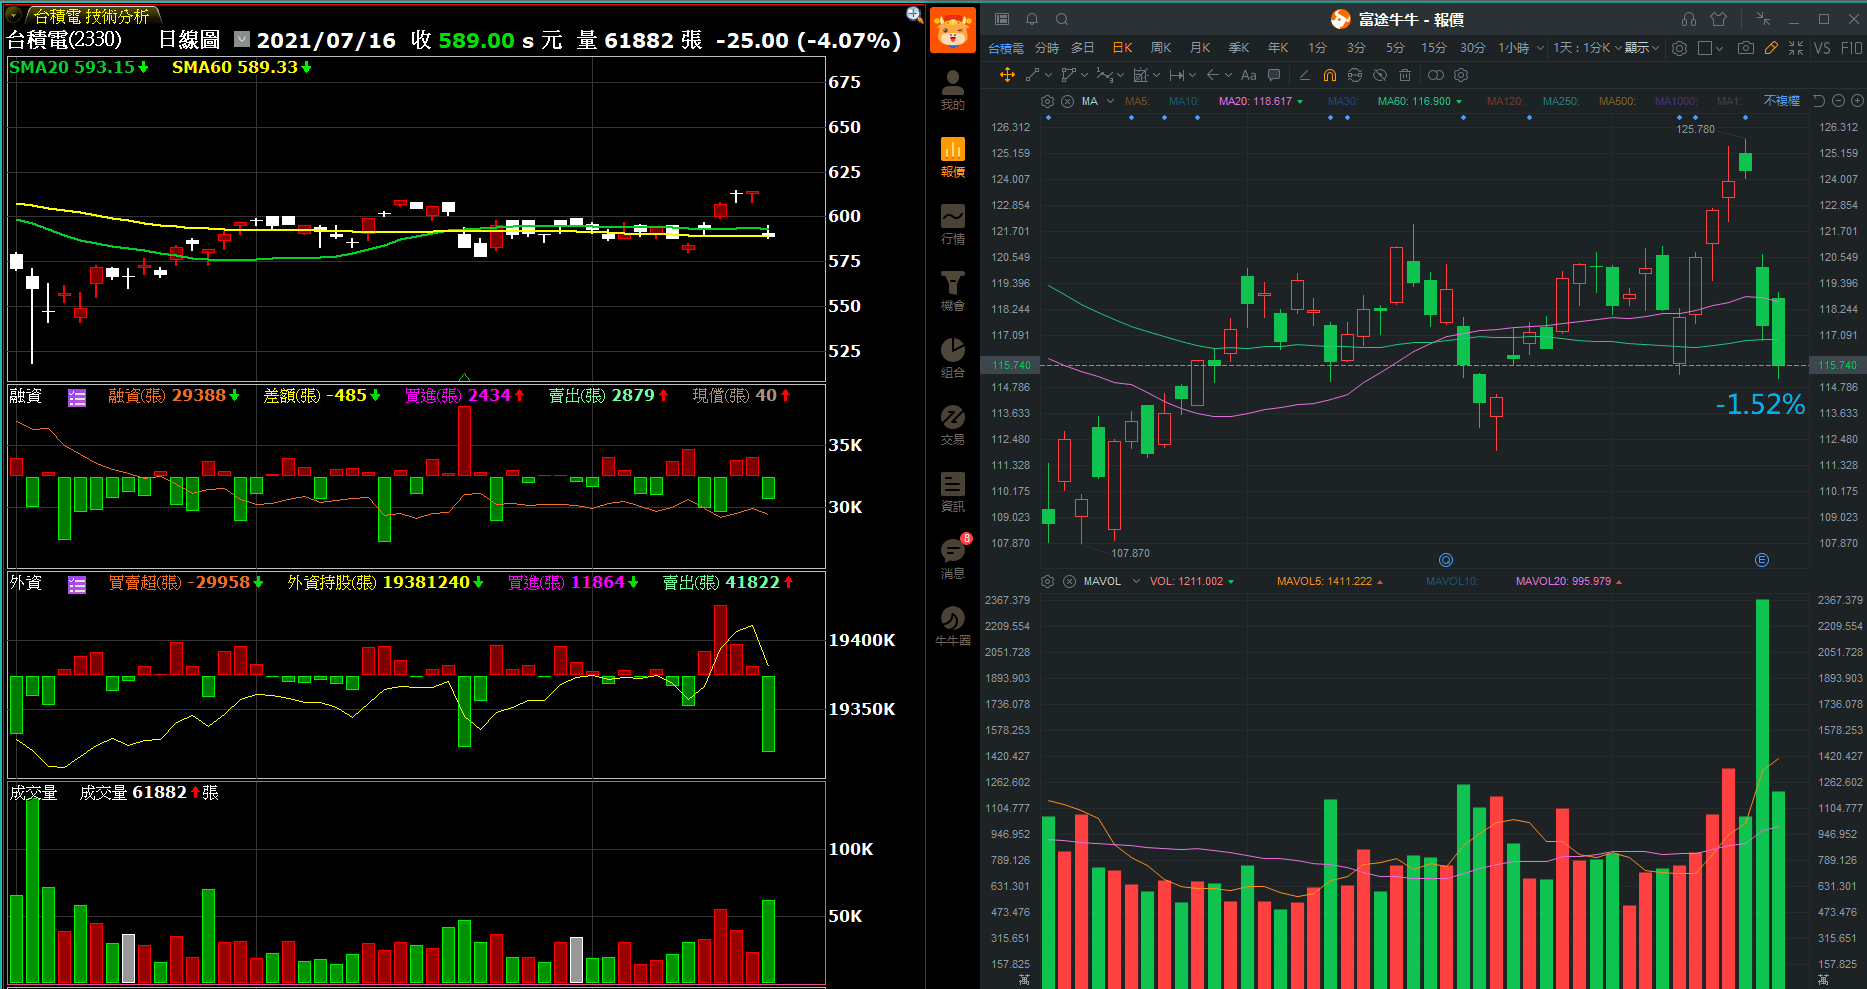Click the Futu bull mascot logo
Viewport: 1867px width, 989px height.
(953, 30)
